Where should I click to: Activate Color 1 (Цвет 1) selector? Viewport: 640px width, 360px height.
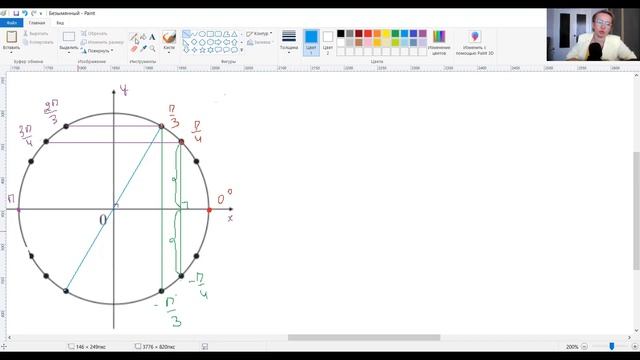point(311,42)
